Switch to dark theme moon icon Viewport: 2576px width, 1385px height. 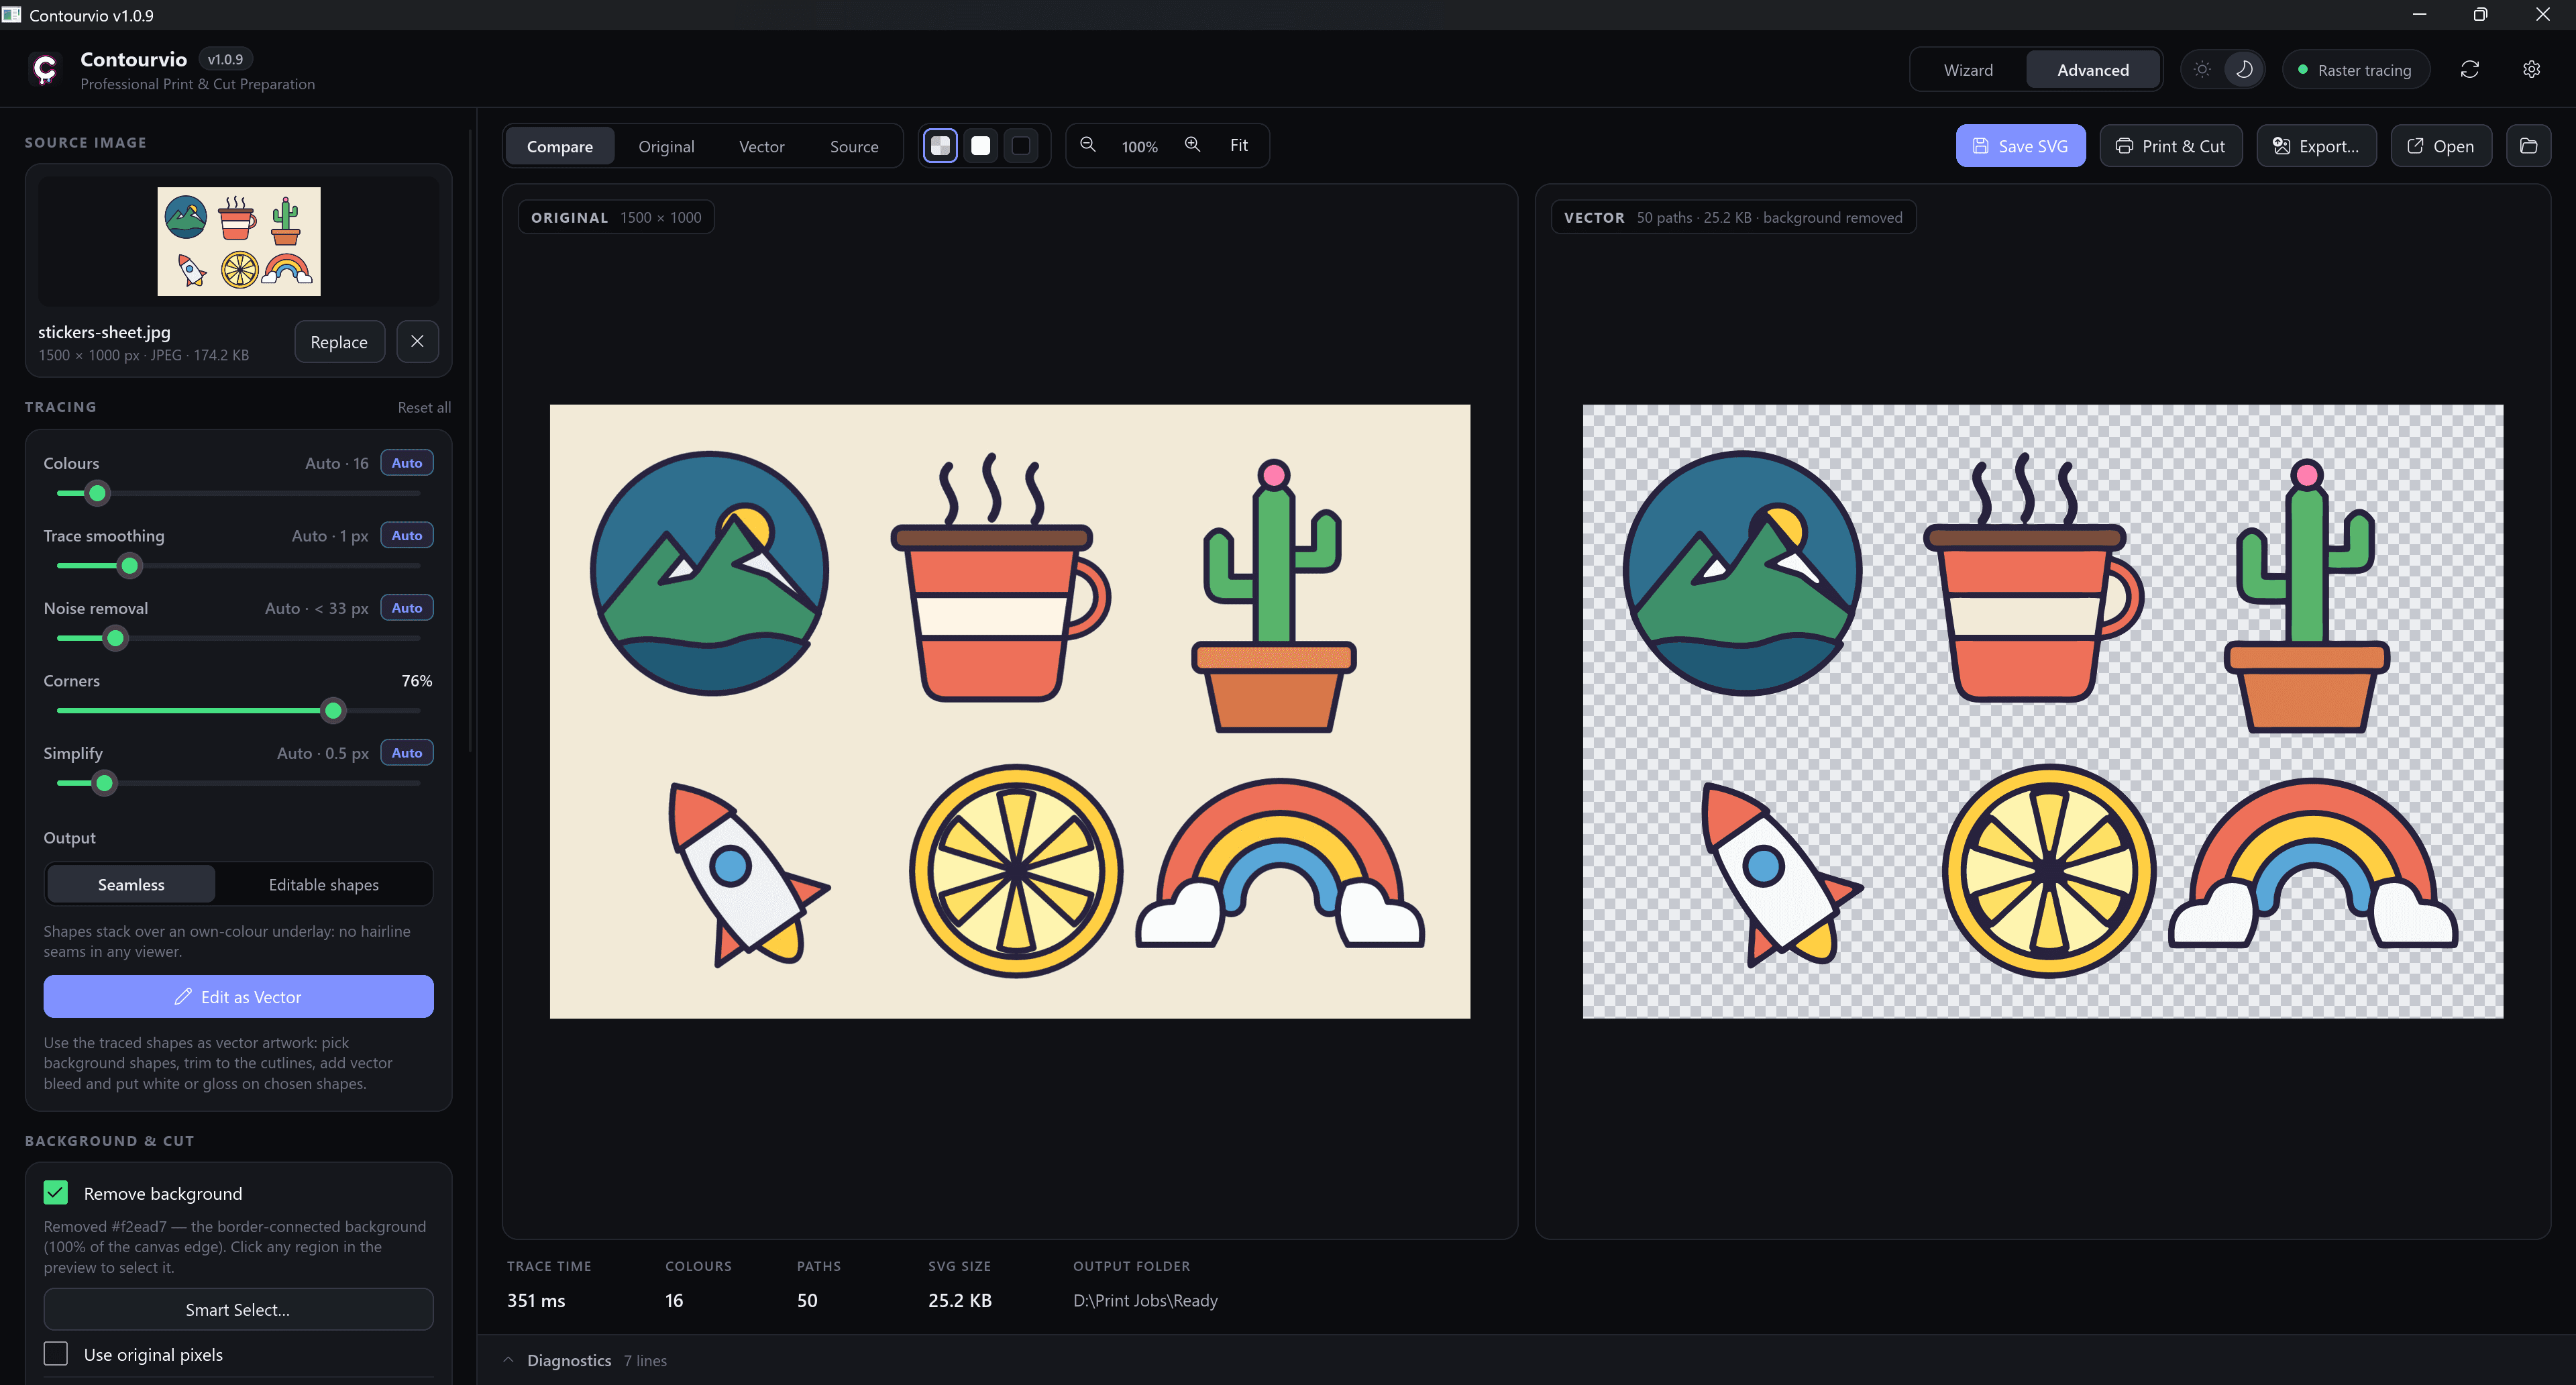(2244, 69)
